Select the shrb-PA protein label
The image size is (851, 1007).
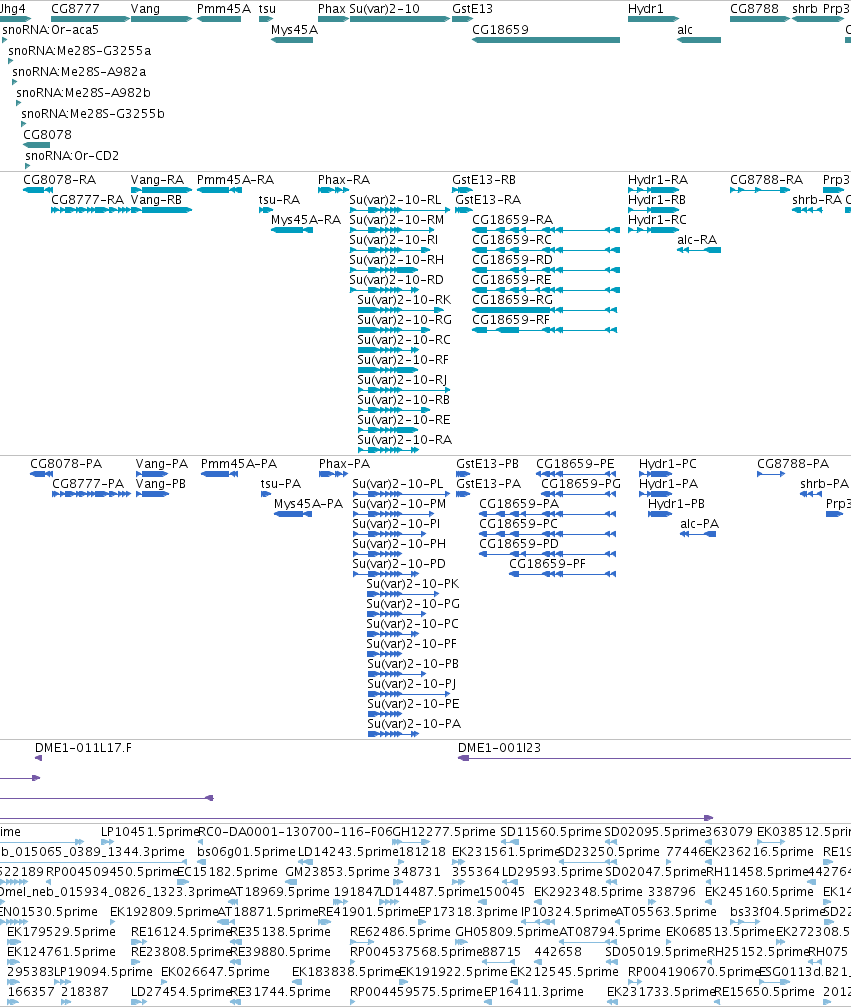coord(825,484)
